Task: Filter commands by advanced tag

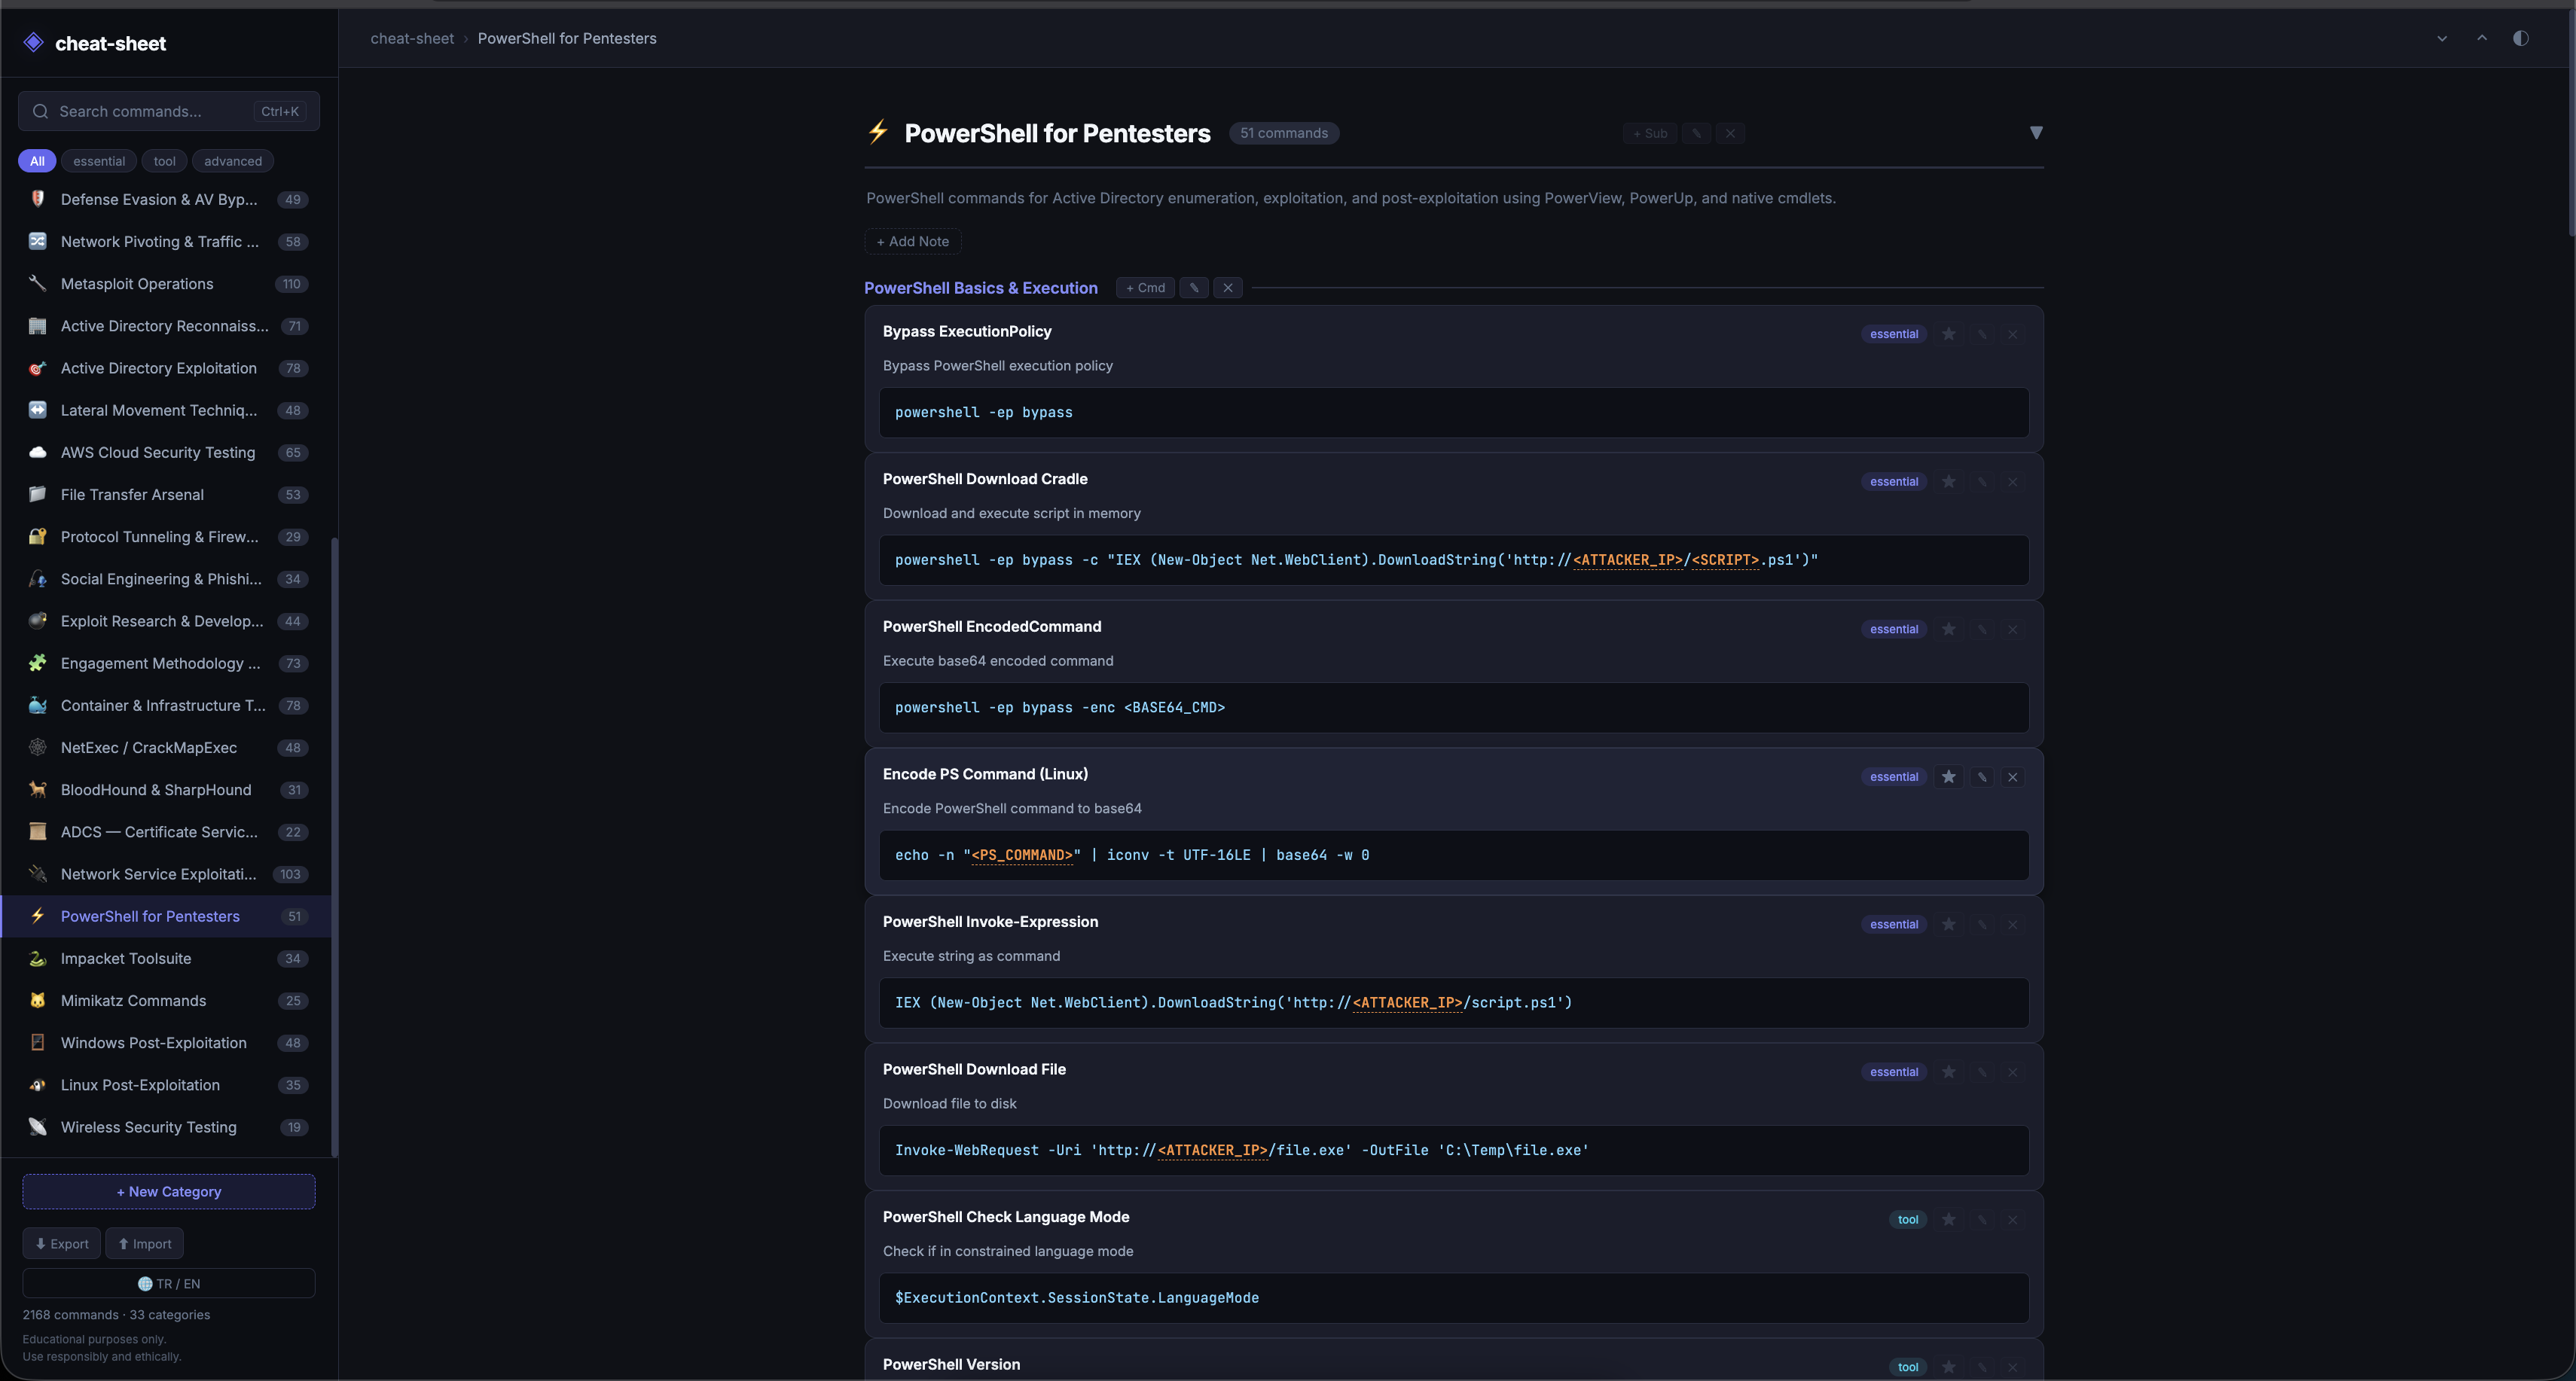Action: (x=233, y=161)
